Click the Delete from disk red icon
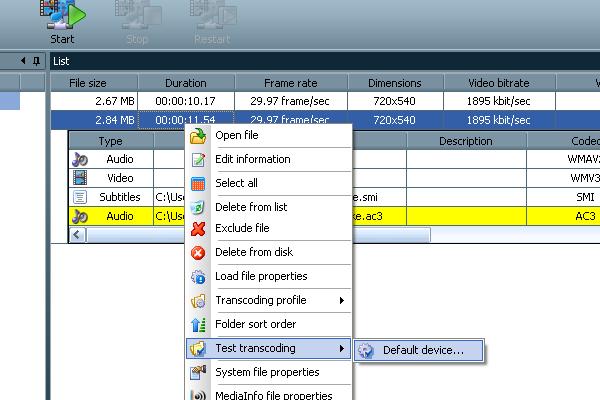Image resolution: width=600 pixels, height=400 pixels. 197,253
